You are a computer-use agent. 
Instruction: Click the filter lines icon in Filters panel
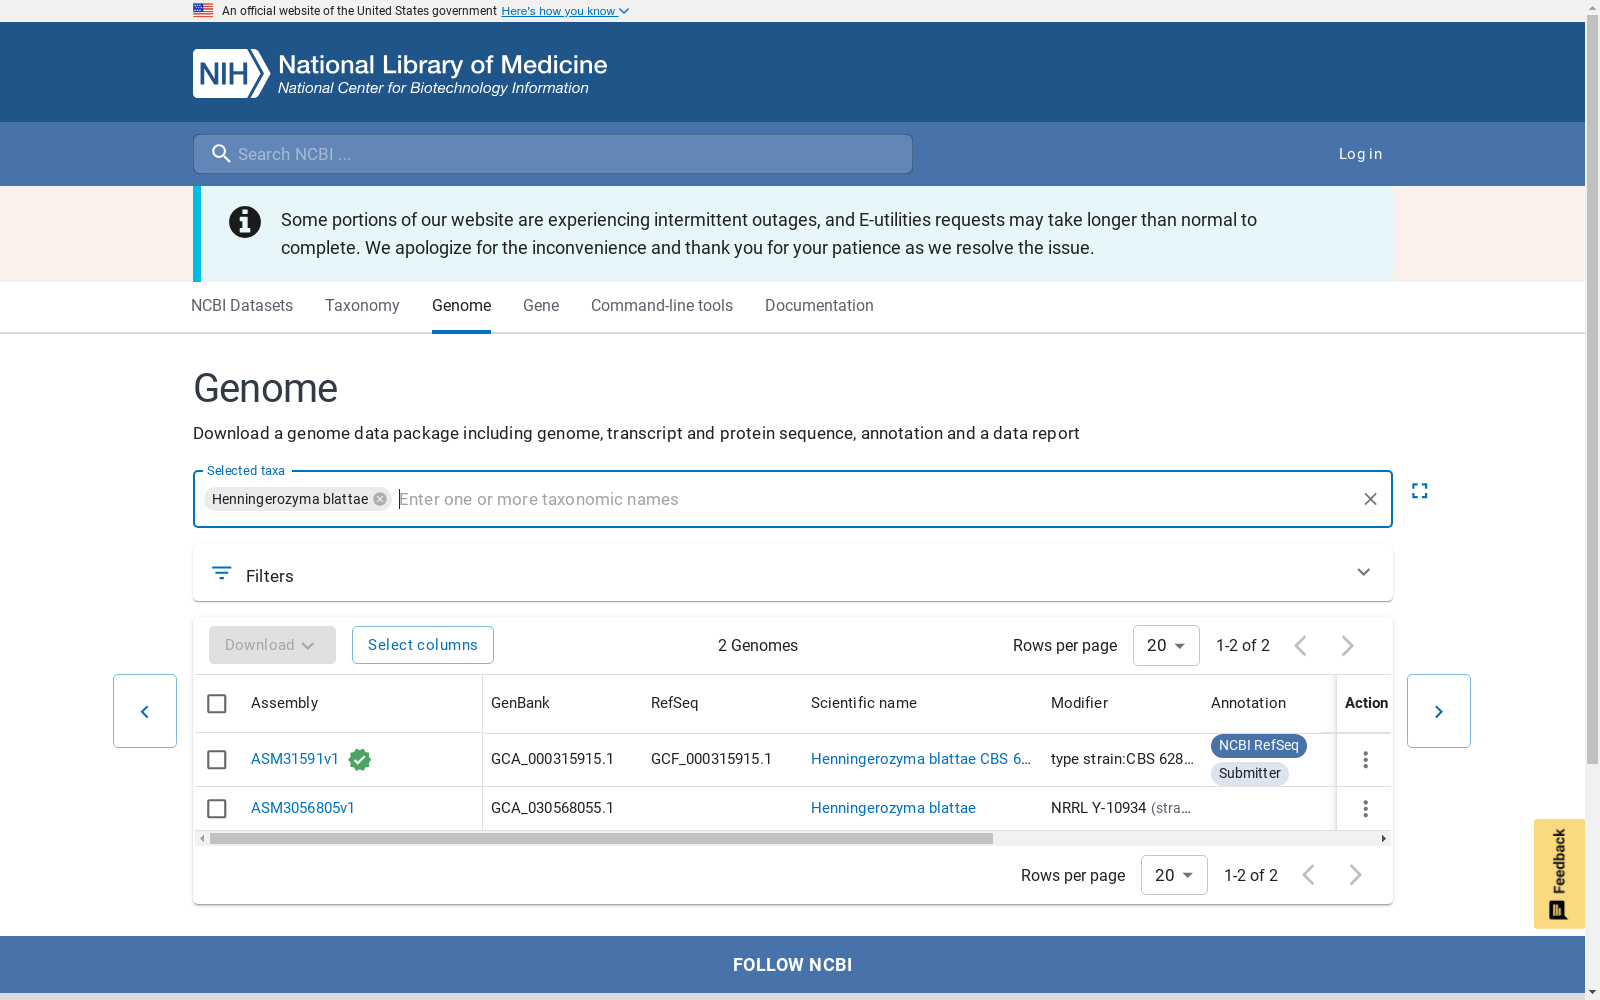point(222,573)
